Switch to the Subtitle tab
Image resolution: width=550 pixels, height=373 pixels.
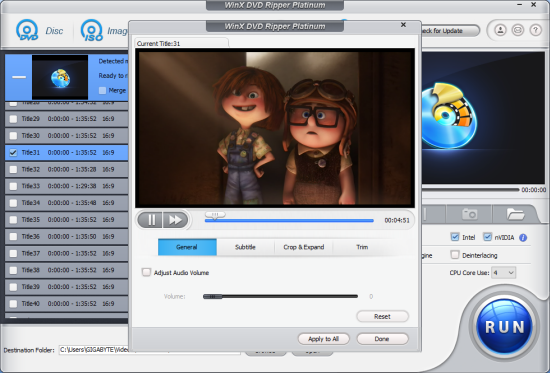click(245, 247)
